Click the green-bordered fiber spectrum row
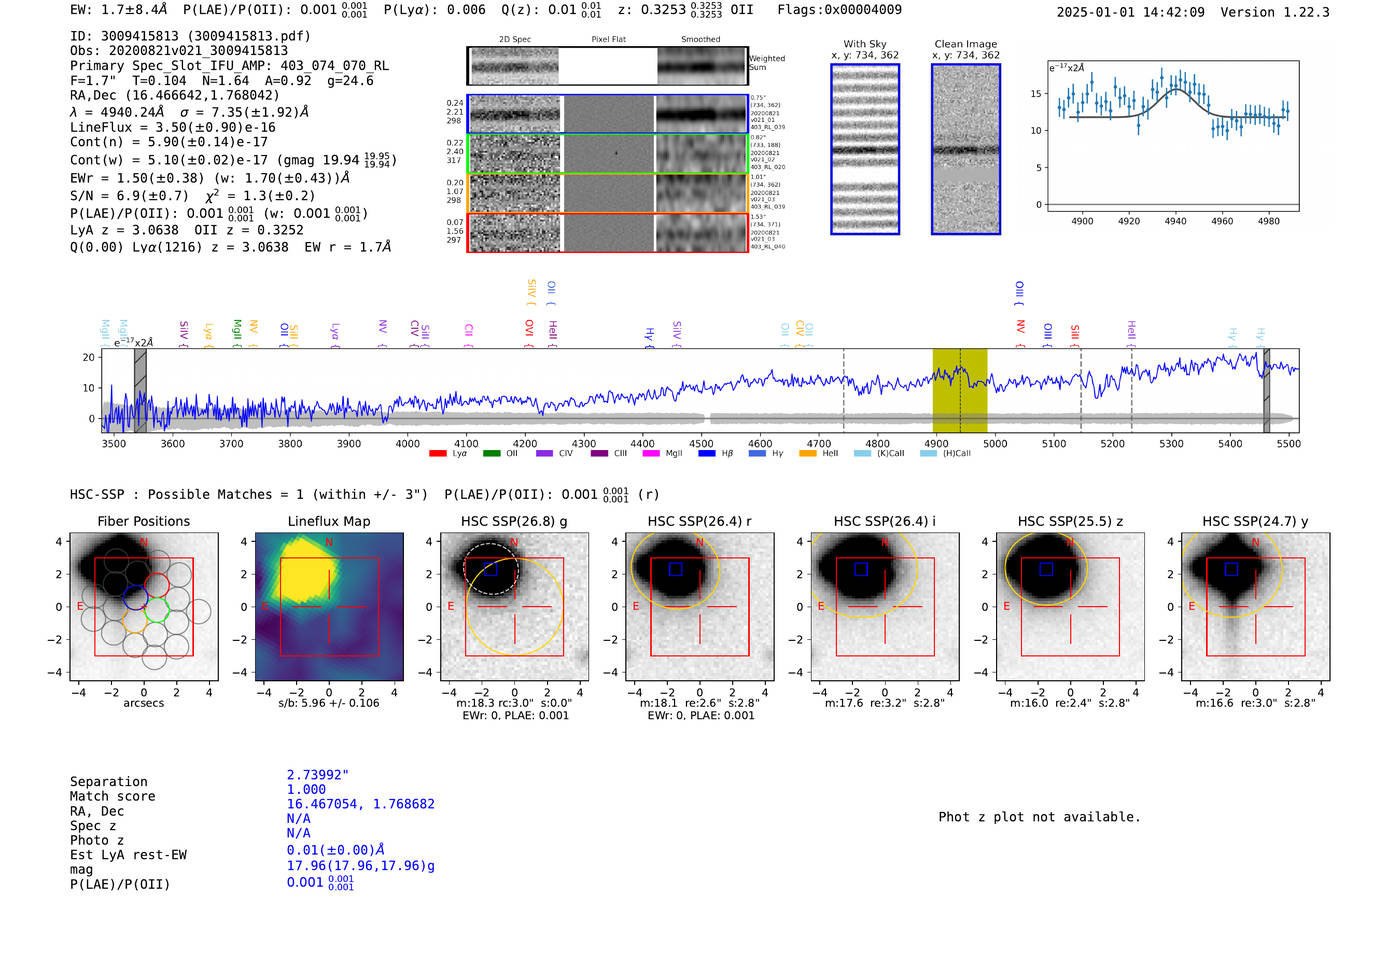Viewport: 1400px width, 953px height. pyautogui.click(x=607, y=154)
